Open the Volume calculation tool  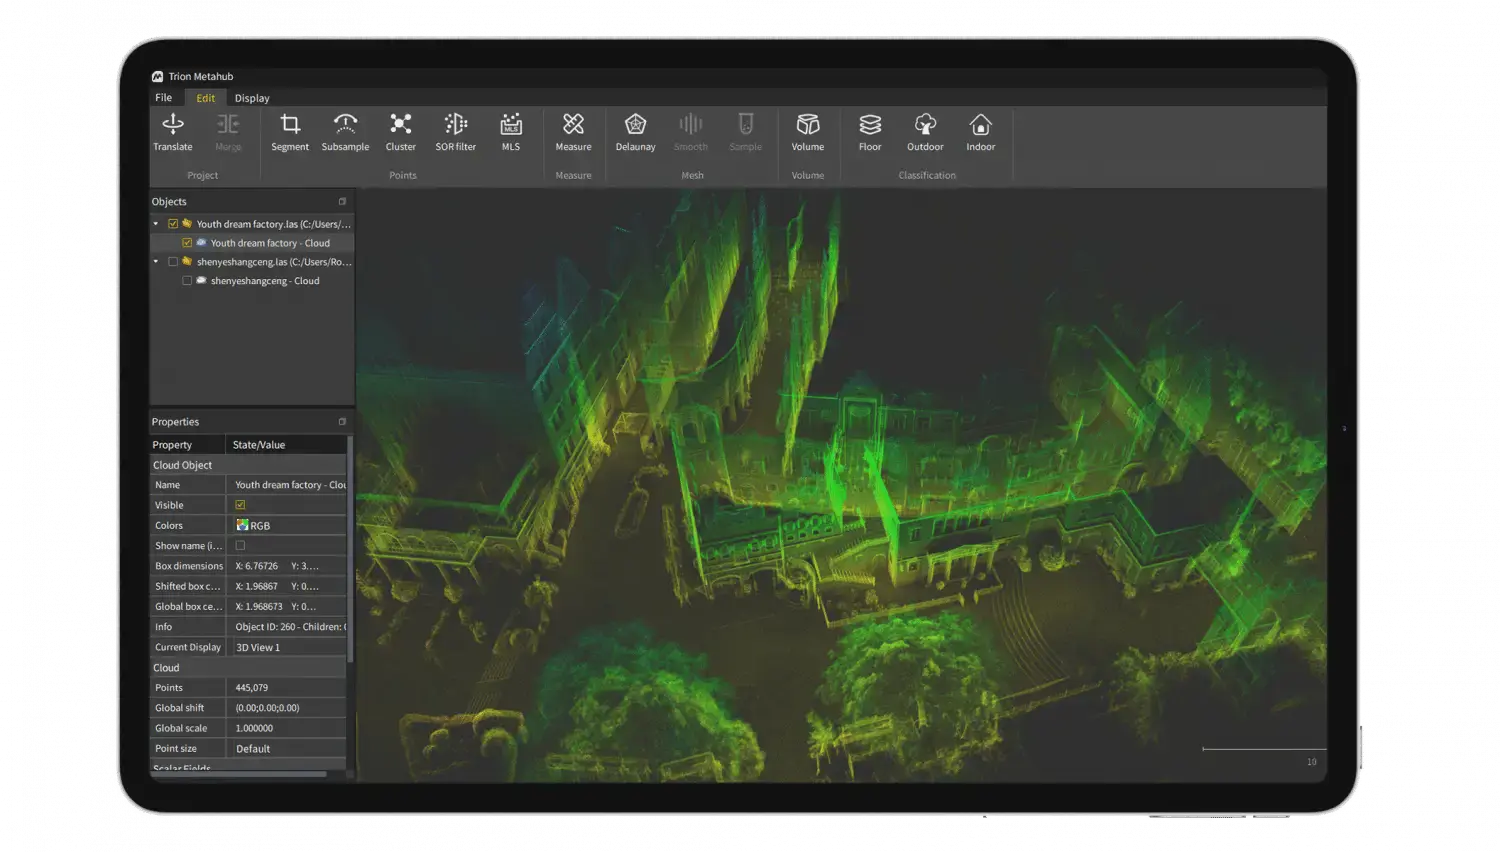[x=808, y=132]
